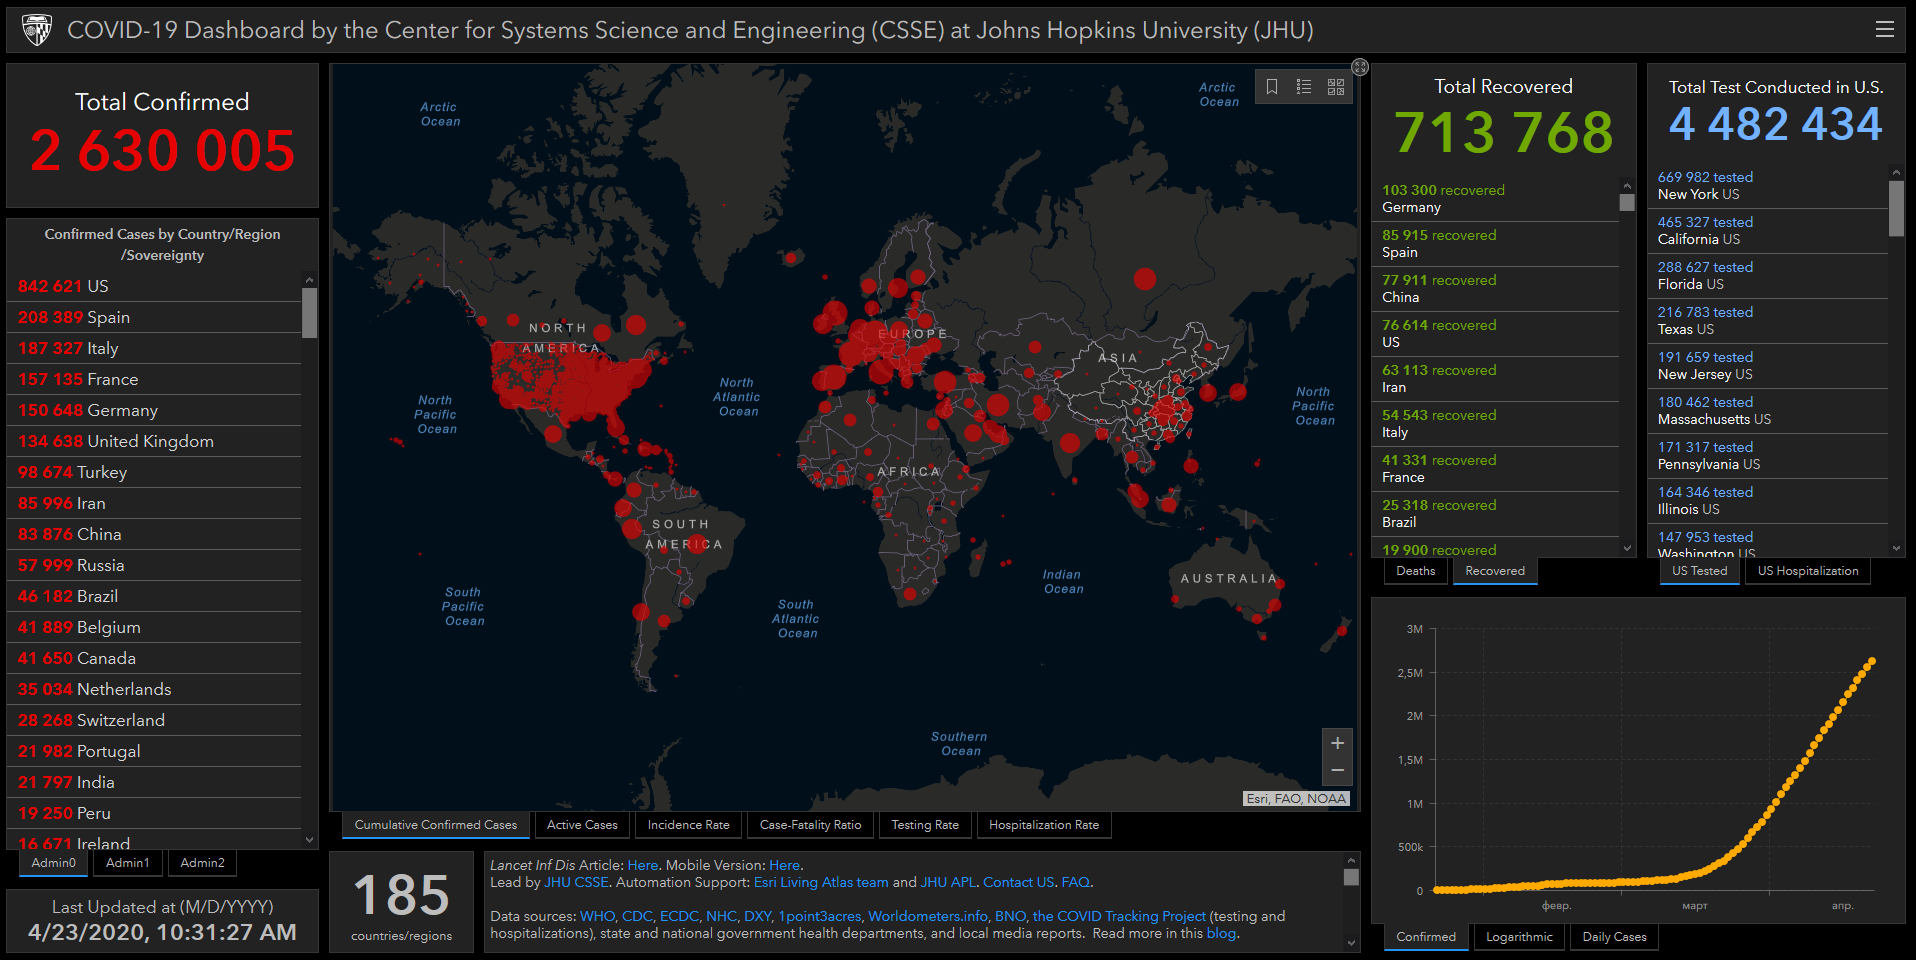This screenshot has height=960, width=1916.
Task: Open the map bookmarks icon
Action: coord(1272,87)
